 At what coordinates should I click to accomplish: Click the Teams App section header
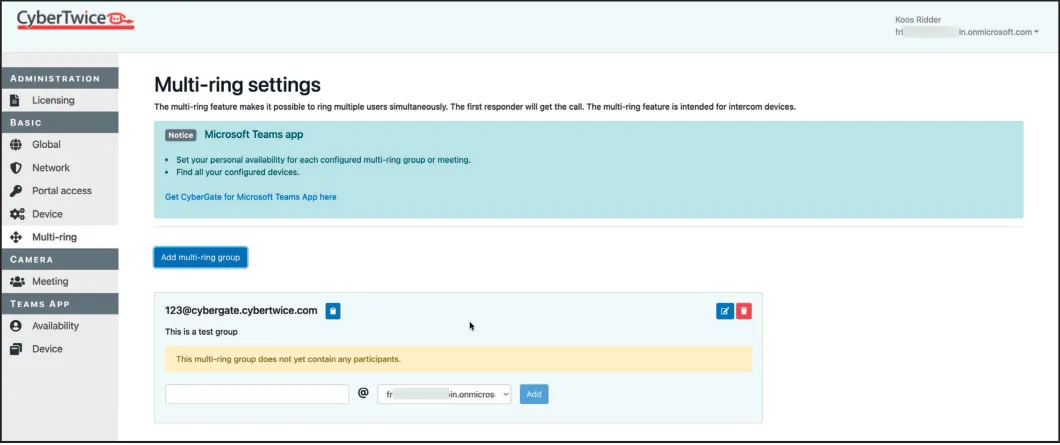[59, 304]
